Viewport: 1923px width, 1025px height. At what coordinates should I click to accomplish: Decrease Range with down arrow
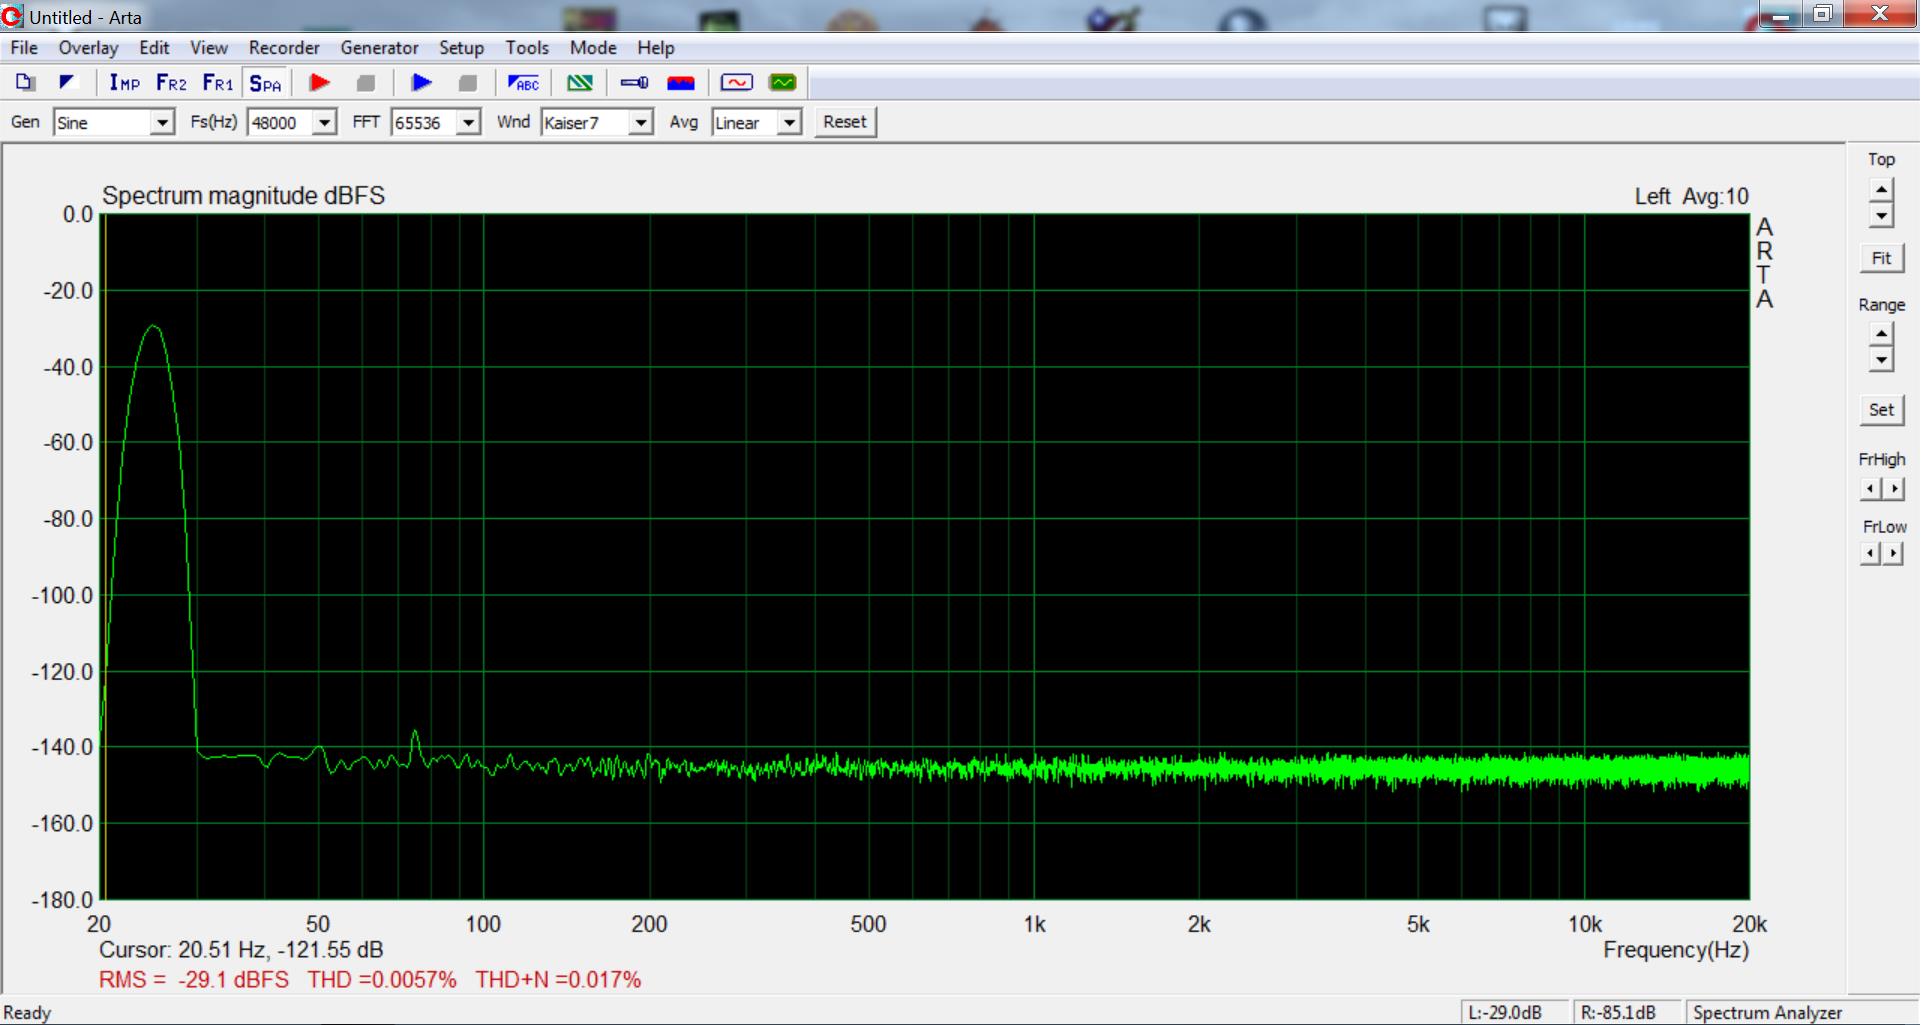(1881, 360)
